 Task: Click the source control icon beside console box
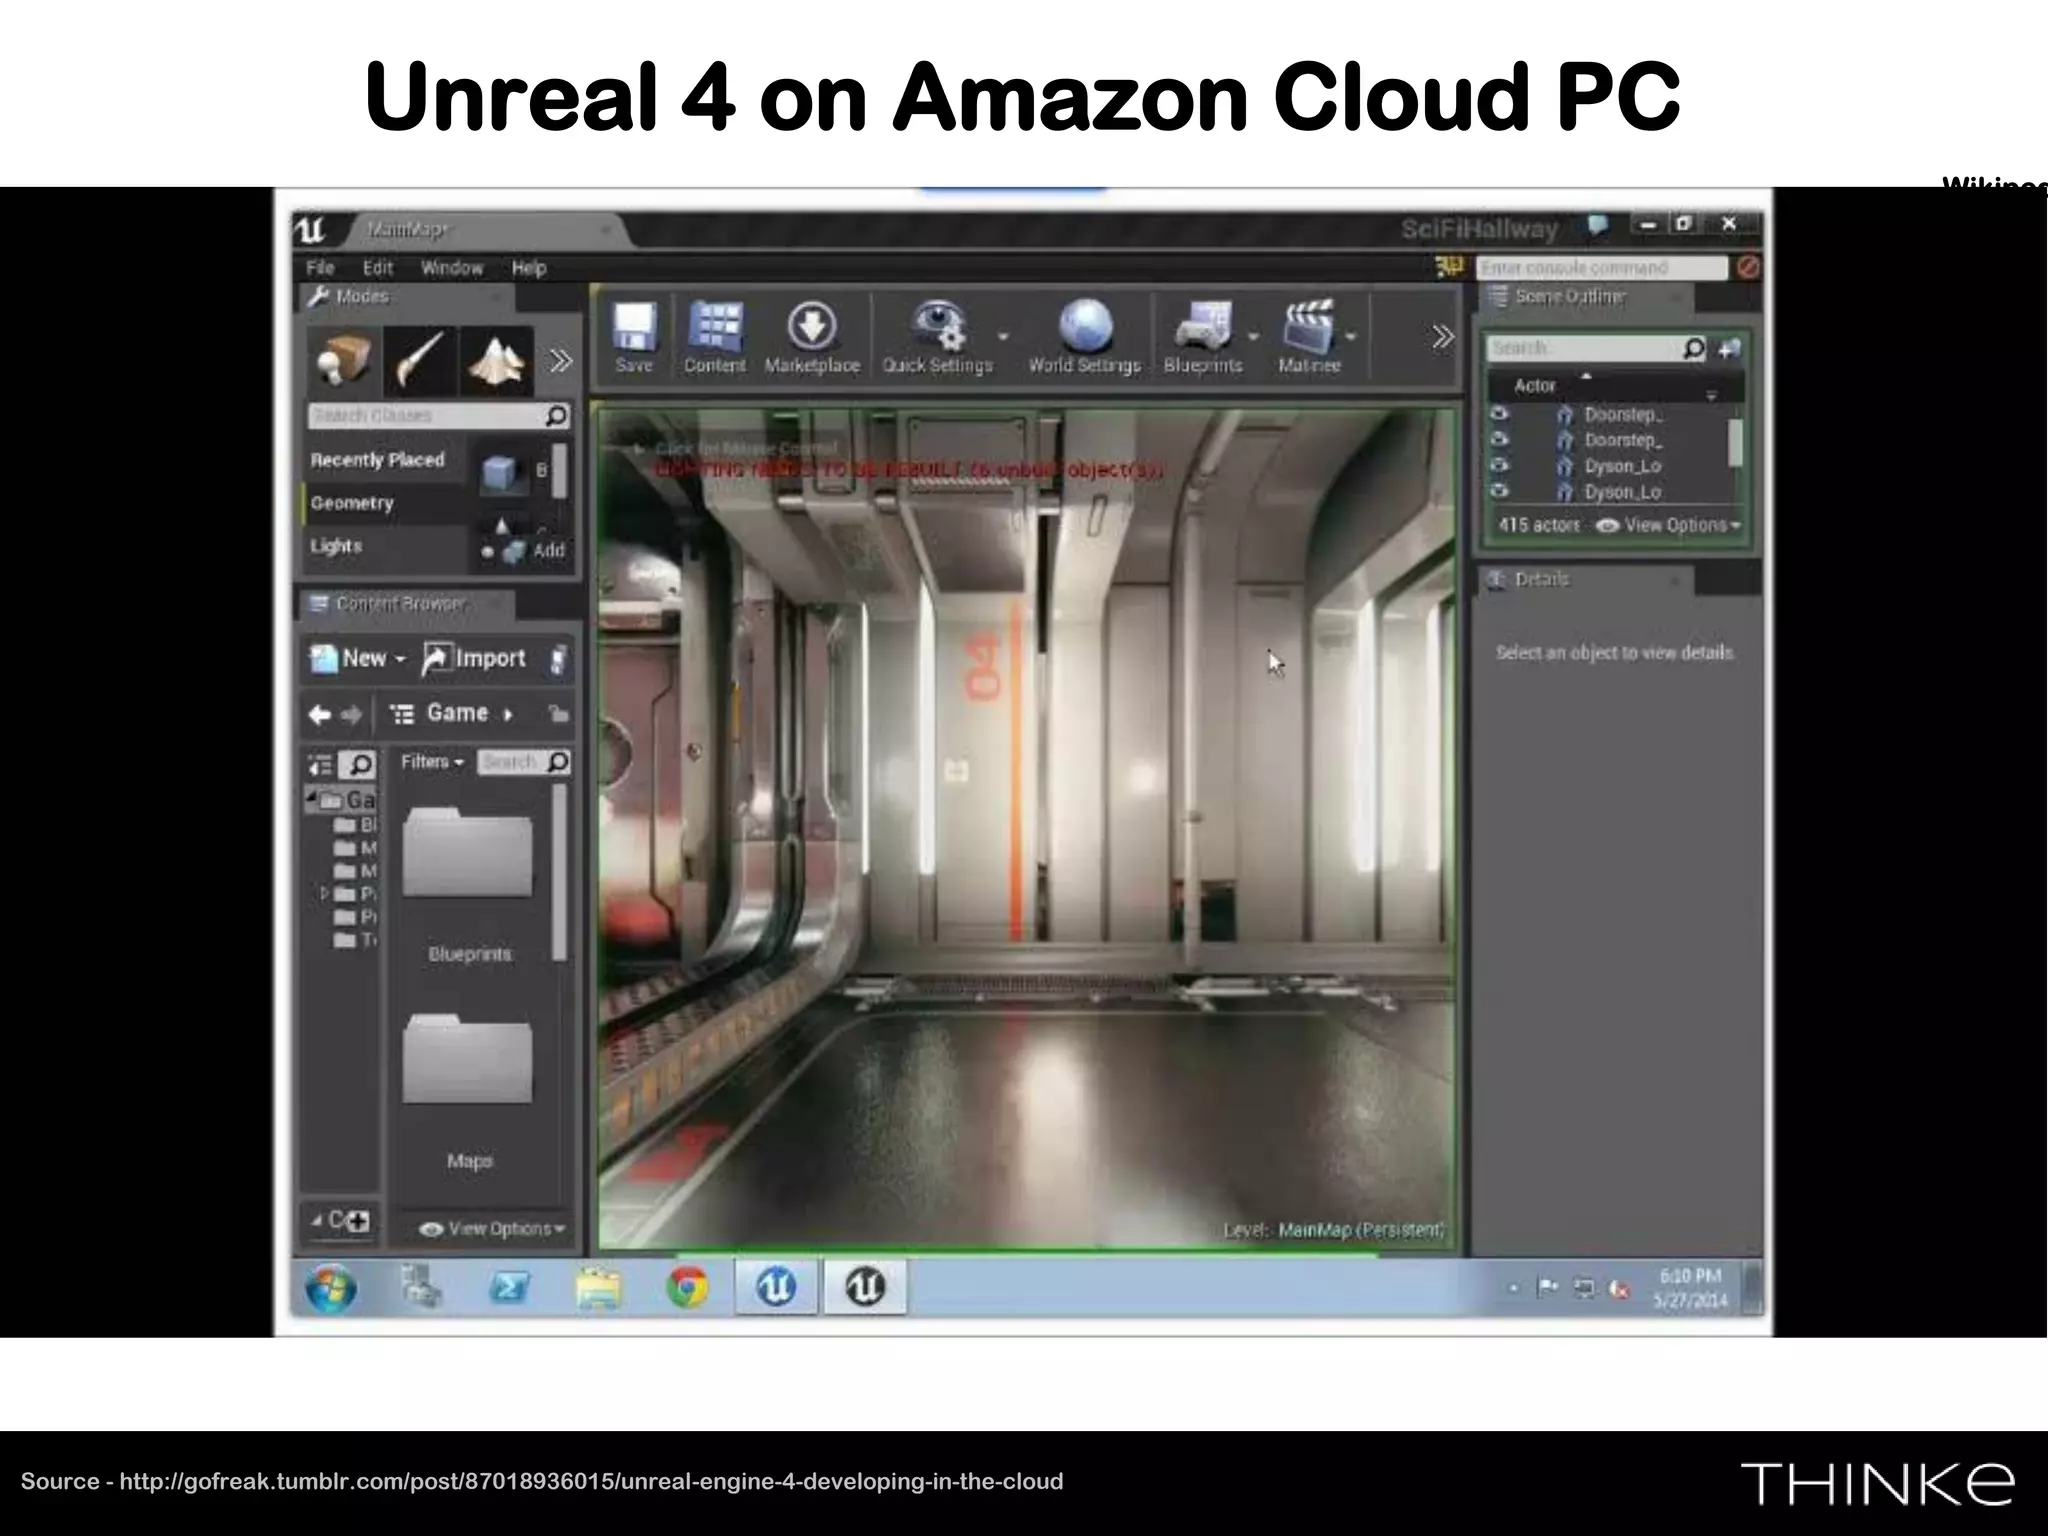click(1449, 267)
